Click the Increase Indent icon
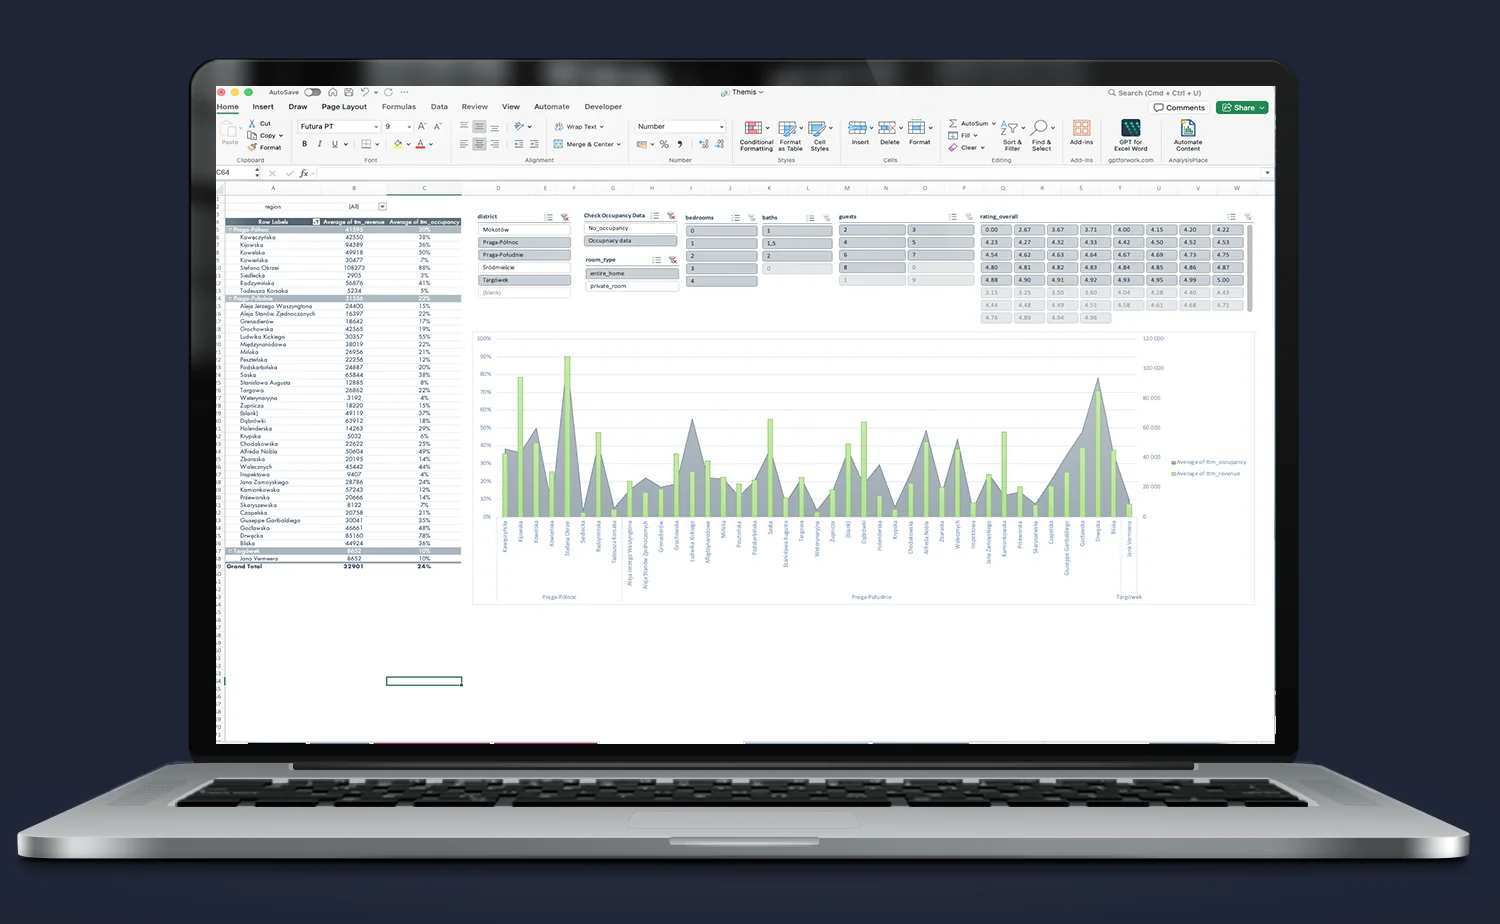The width and height of the screenshot is (1500, 924). pyautogui.click(x=534, y=144)
